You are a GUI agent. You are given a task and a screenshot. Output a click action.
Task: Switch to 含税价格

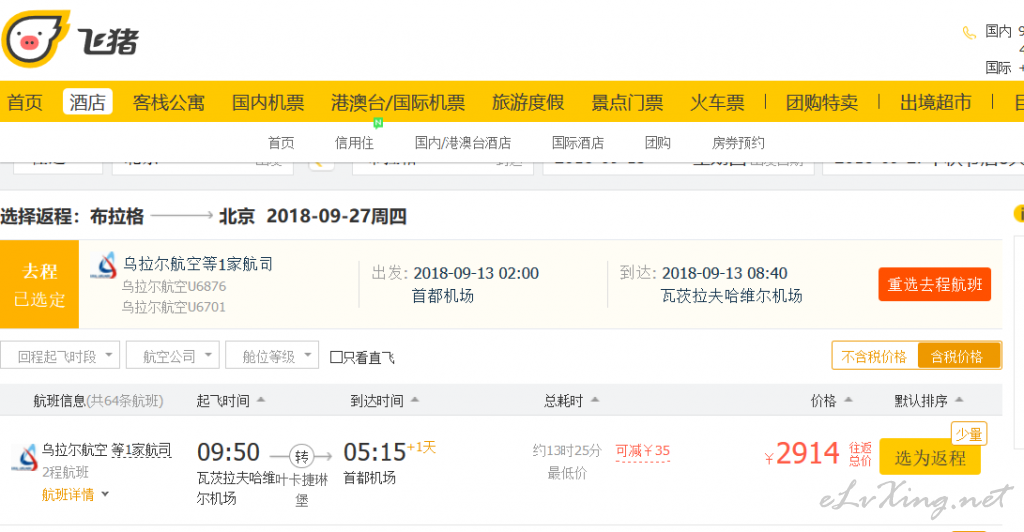click(958, 356)
